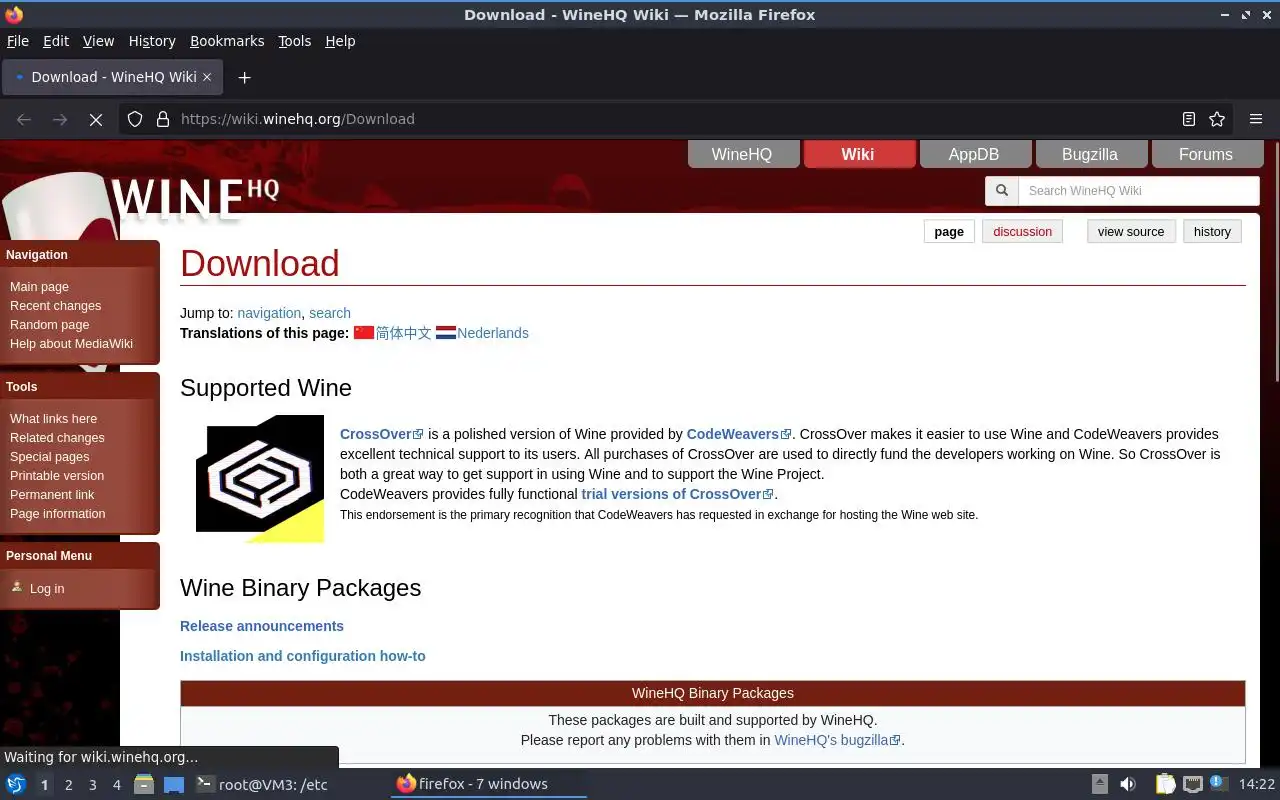Open the notification tray icon
This screenshot has height=800, width=1280.
(1218, 783)
